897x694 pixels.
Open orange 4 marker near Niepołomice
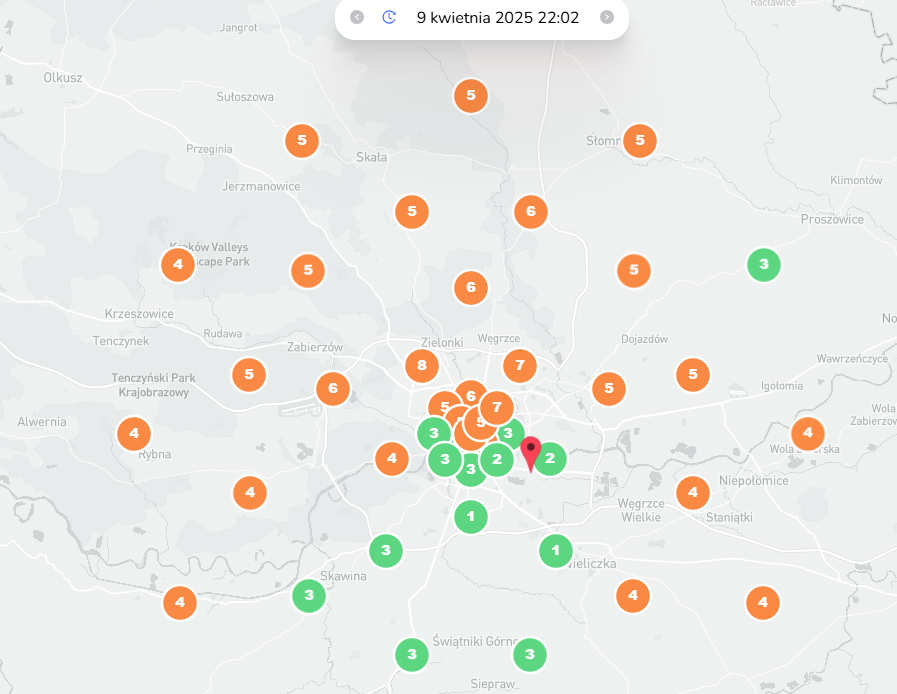coord(692,492)
